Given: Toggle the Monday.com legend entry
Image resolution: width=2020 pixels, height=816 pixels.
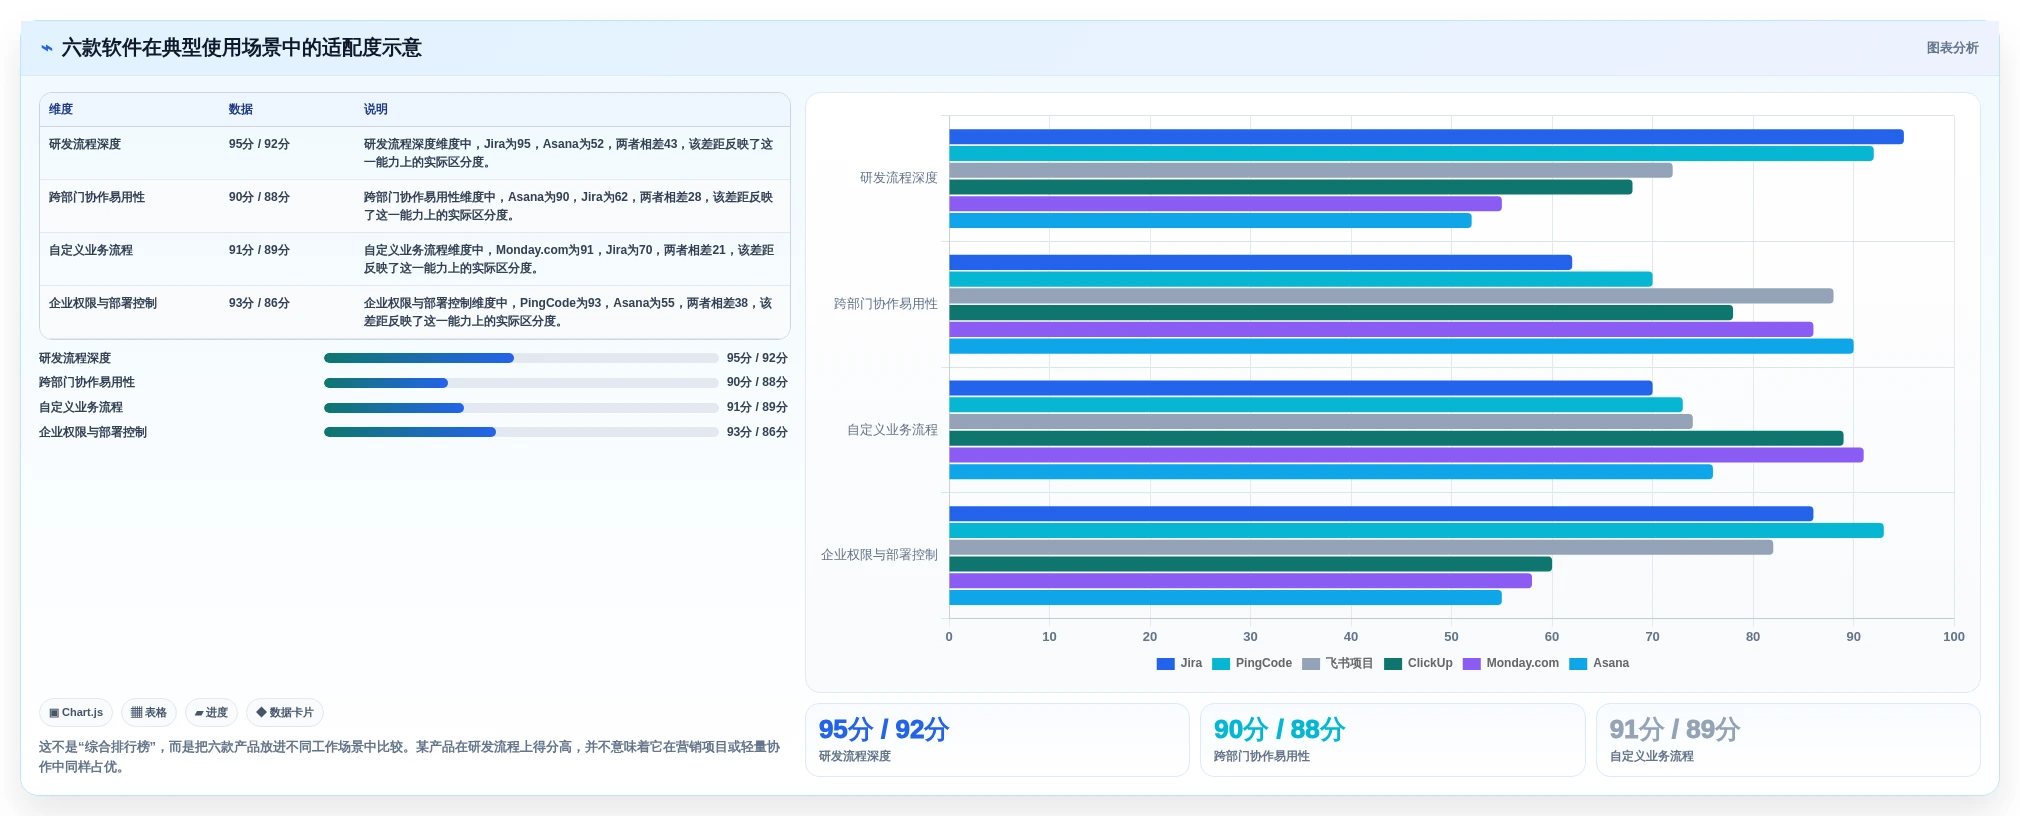Looking at the screenshot, I should click(x=1510, y=663).
